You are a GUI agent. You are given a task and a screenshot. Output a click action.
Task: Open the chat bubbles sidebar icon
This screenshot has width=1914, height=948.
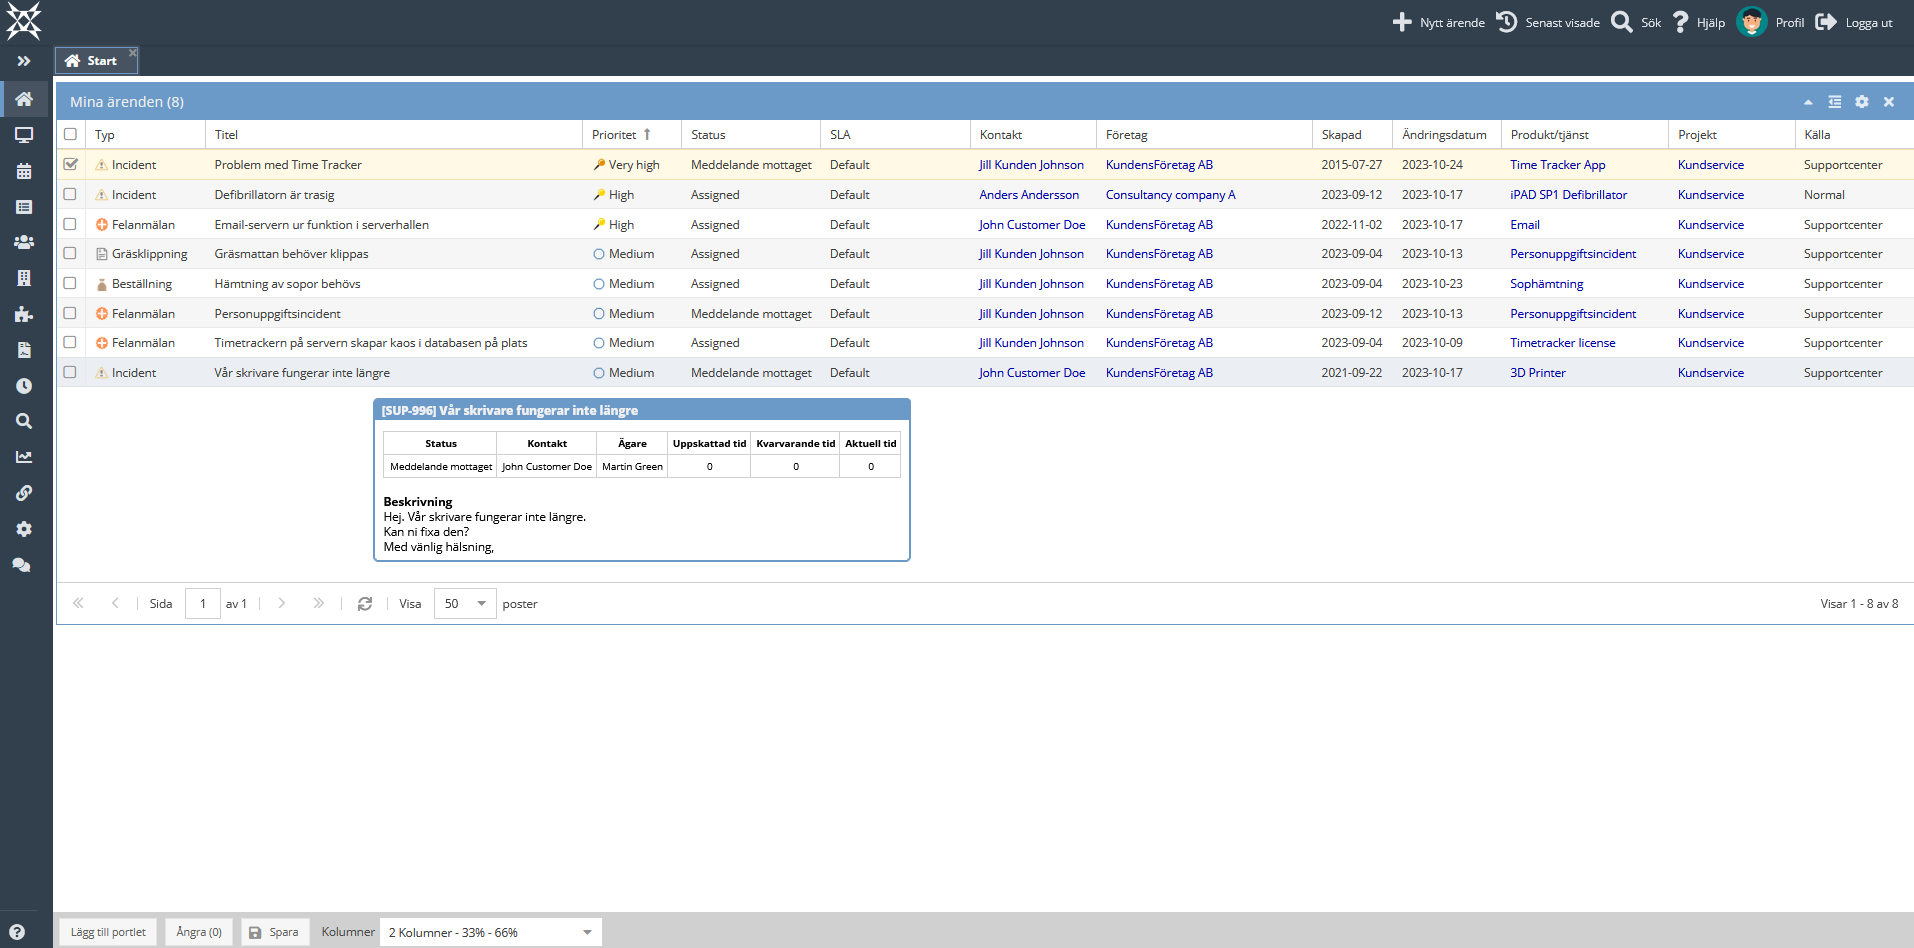pyautogui.click(x=22, y=565)
